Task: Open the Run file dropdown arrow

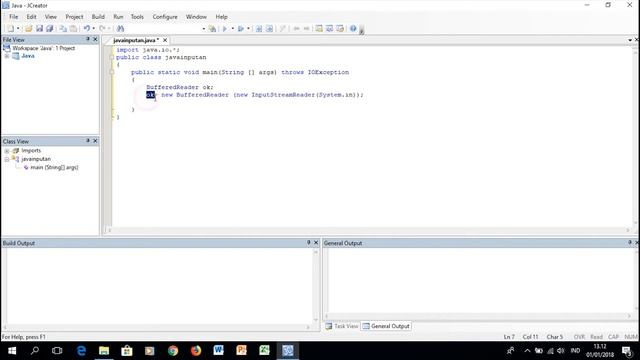Action: click(x=232, y=29)
